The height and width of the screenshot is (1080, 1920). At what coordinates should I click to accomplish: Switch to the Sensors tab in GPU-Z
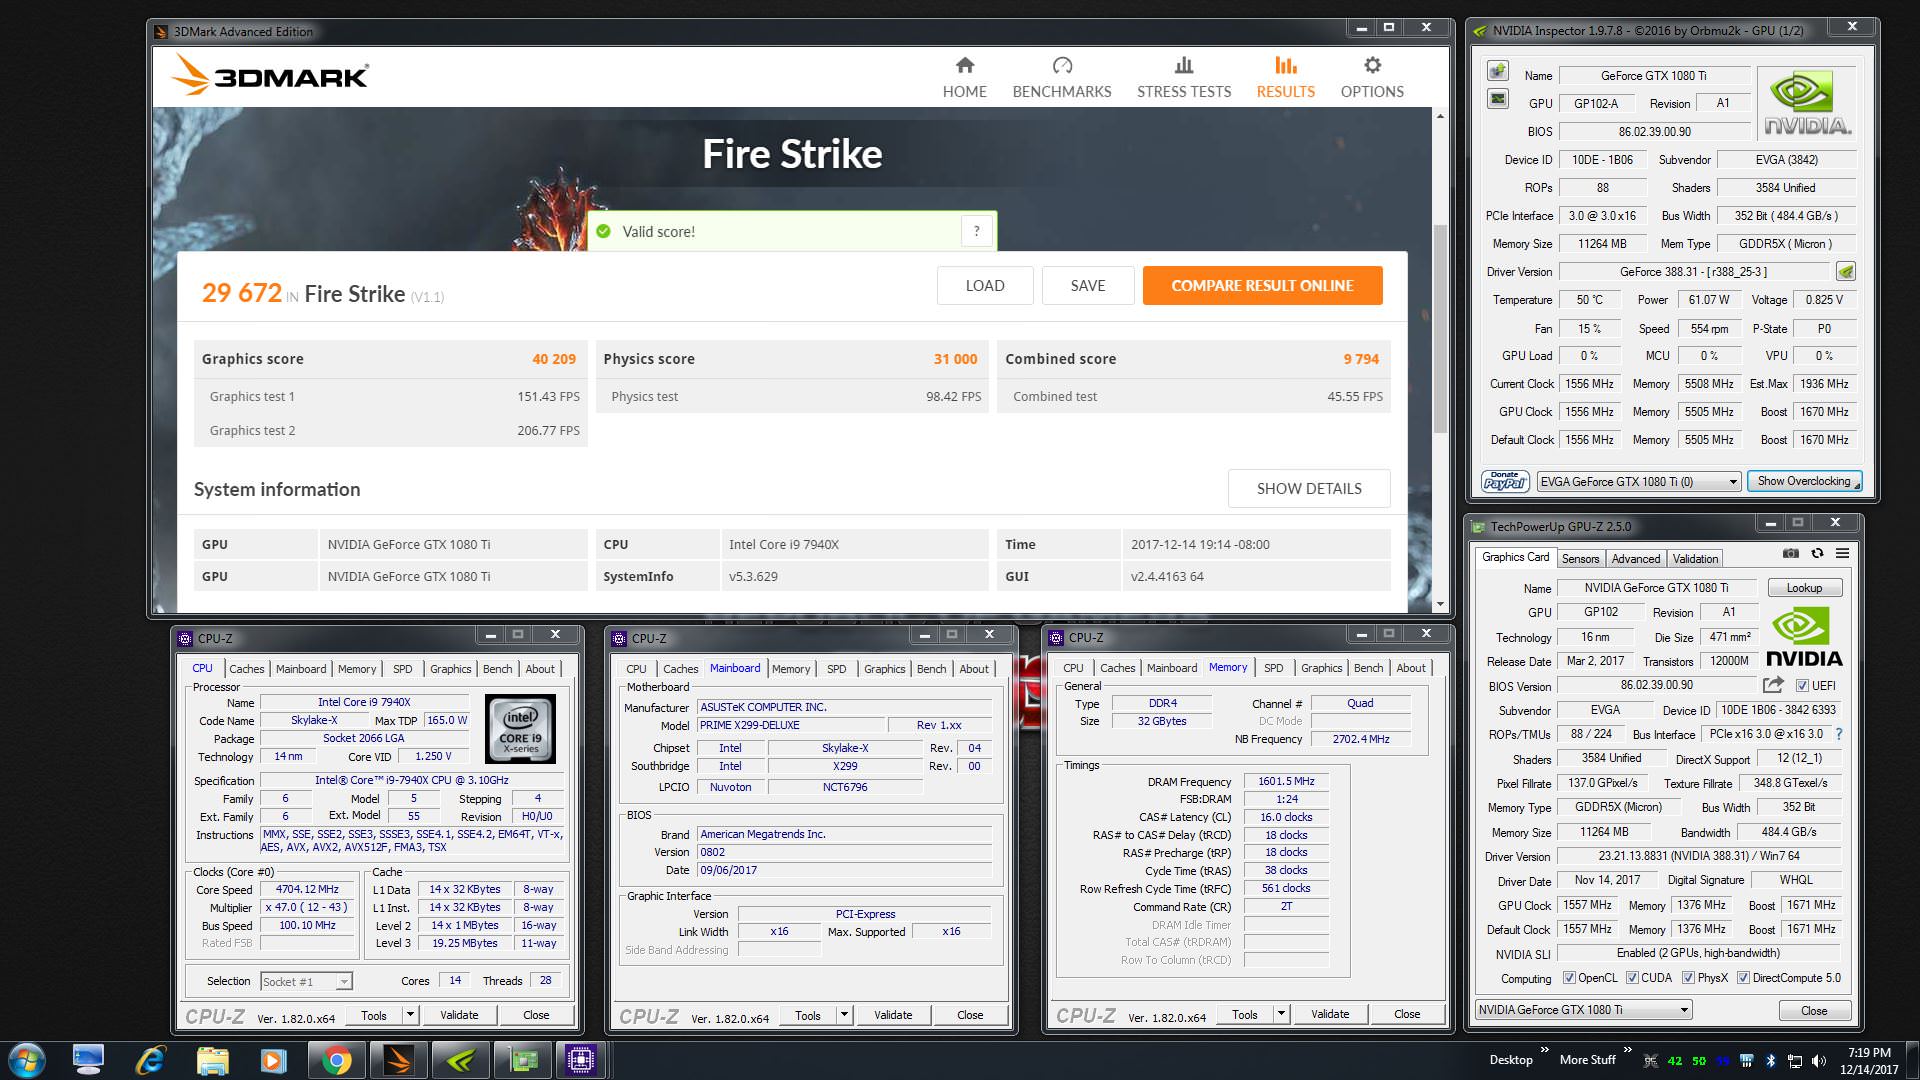point(1580,559)
